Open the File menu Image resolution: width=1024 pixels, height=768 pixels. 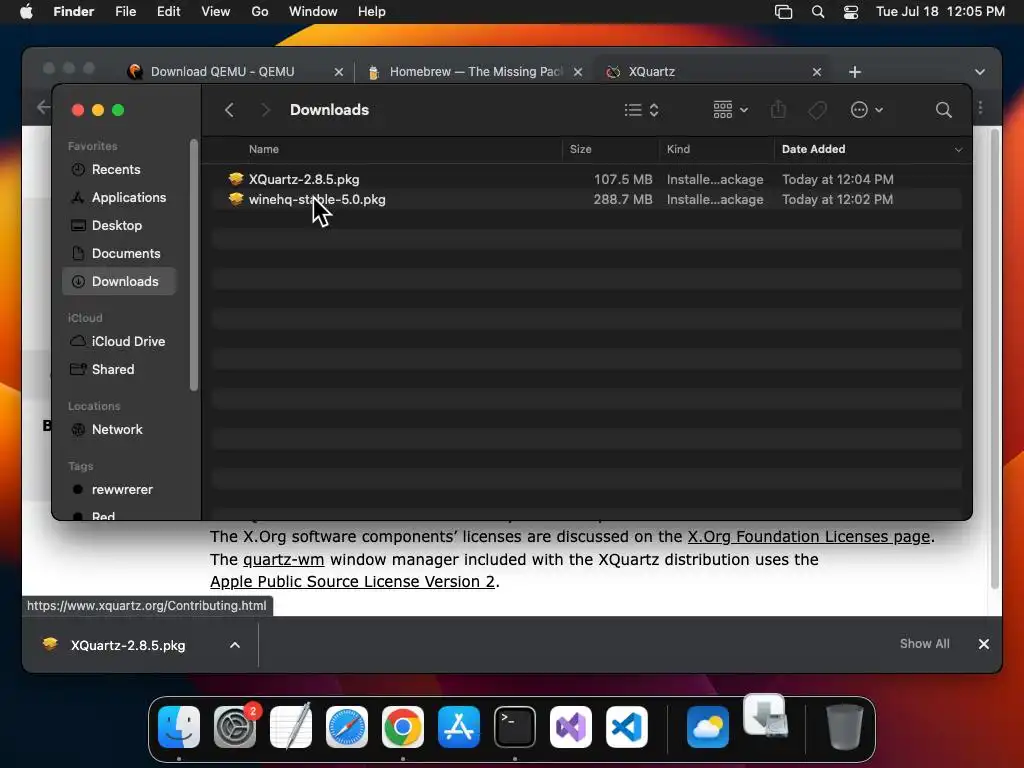pos(125,12)
